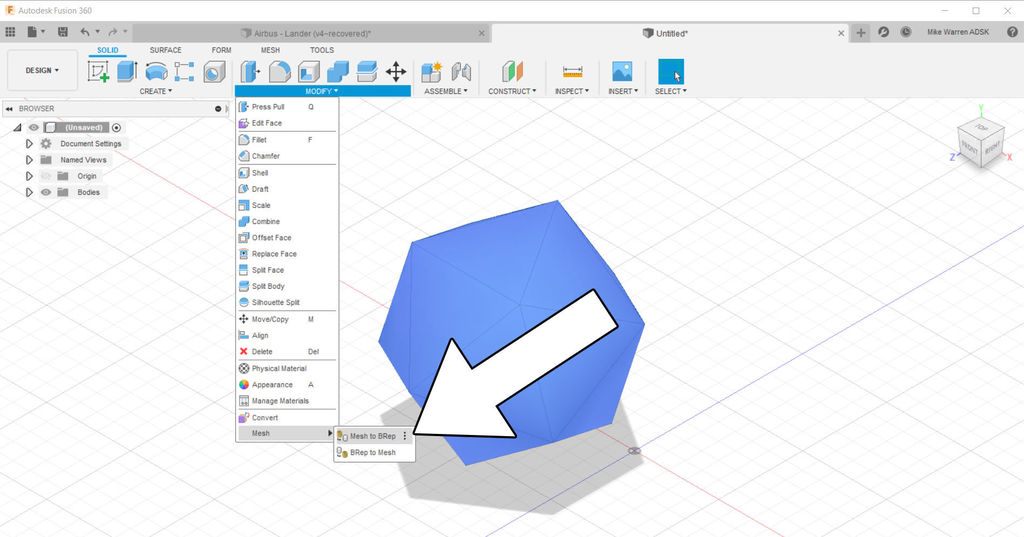Expand the Document Settings node

click(29, 143)
